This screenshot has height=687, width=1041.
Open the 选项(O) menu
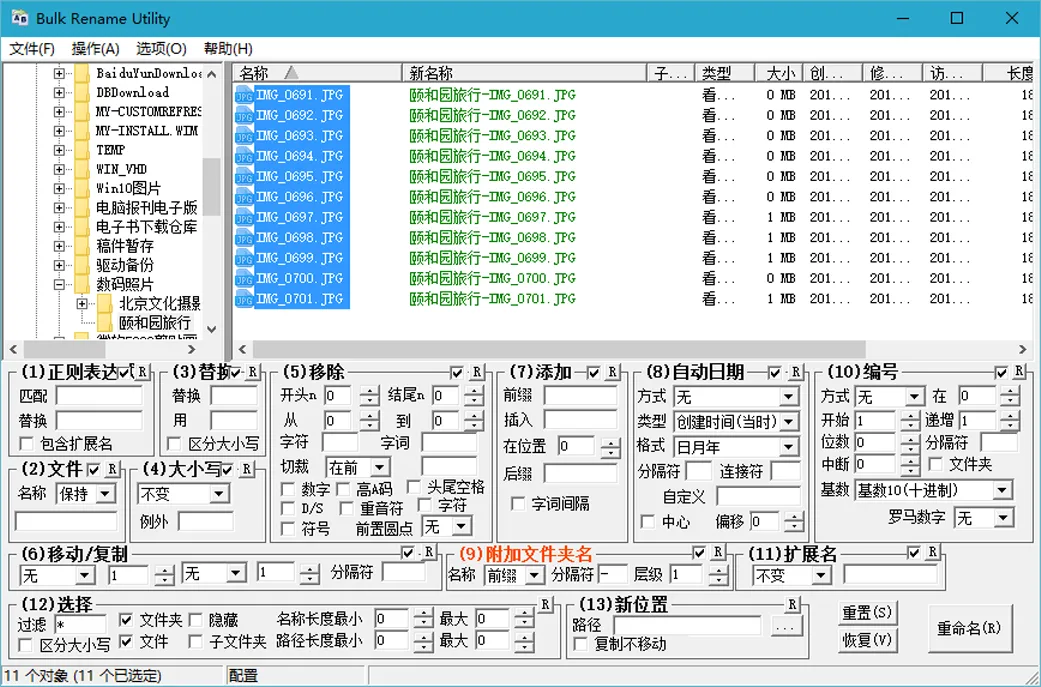(161, 48)
